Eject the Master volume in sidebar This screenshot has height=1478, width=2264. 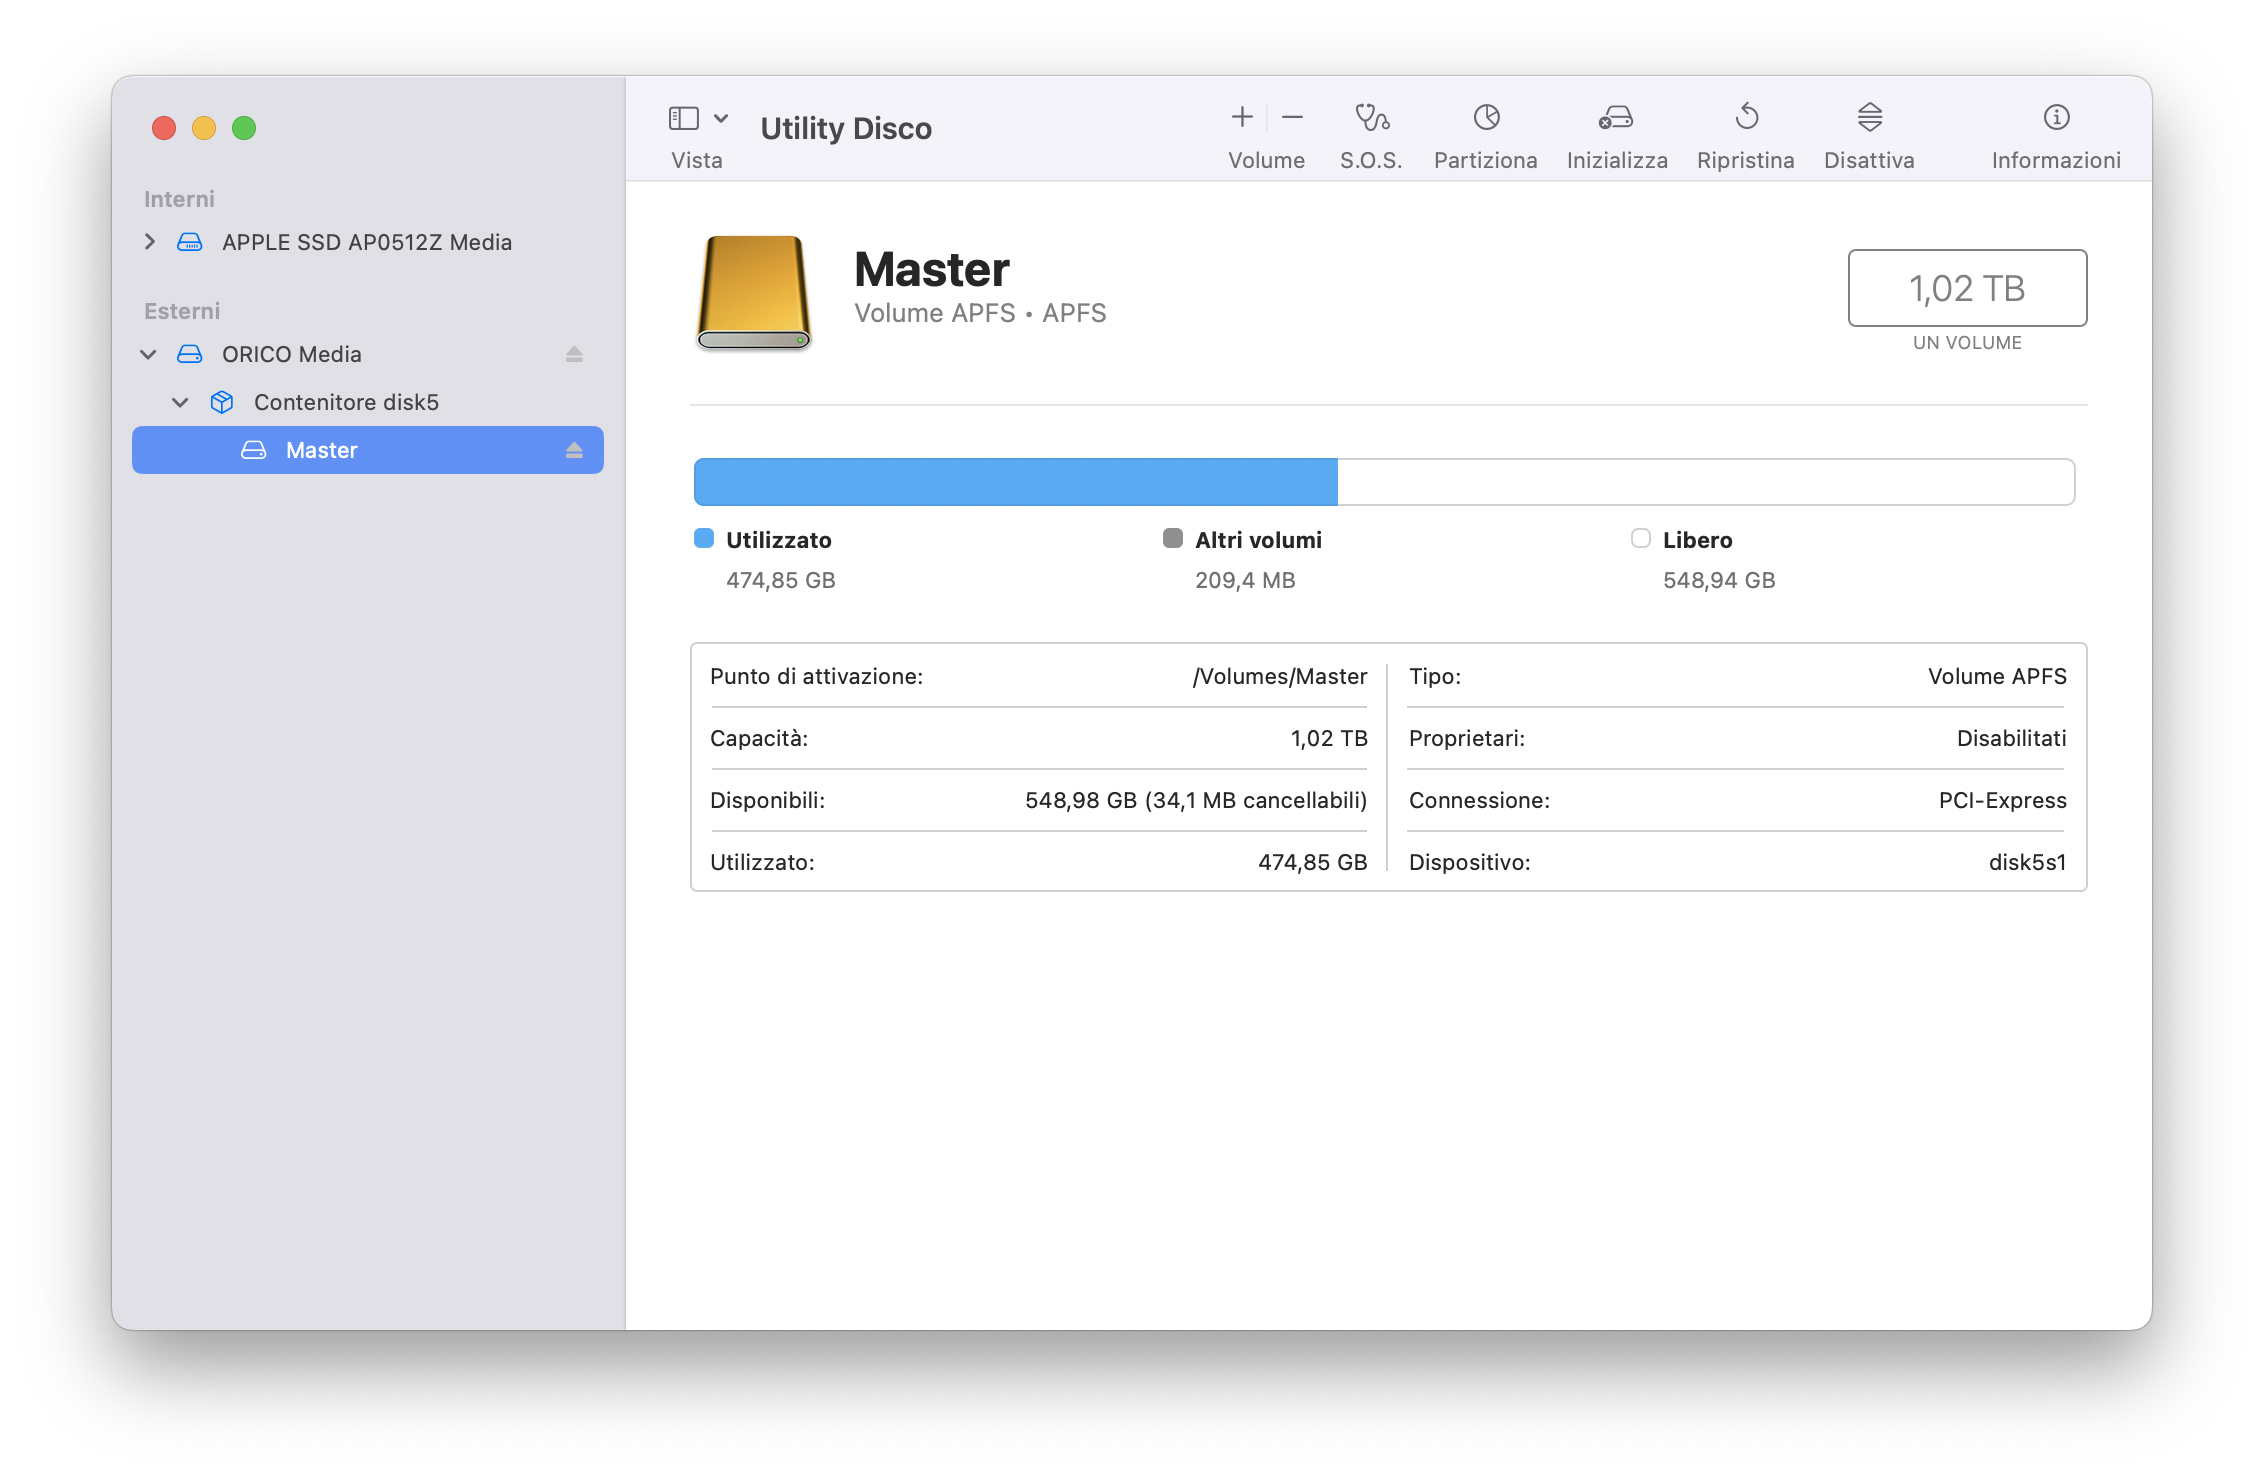(574, 450)
